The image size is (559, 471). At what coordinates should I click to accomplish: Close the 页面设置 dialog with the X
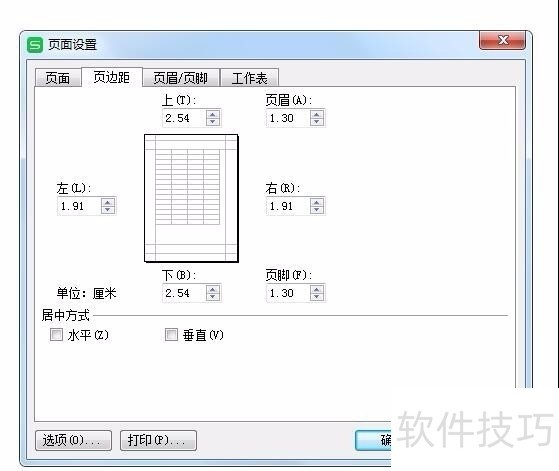(503, 40)
